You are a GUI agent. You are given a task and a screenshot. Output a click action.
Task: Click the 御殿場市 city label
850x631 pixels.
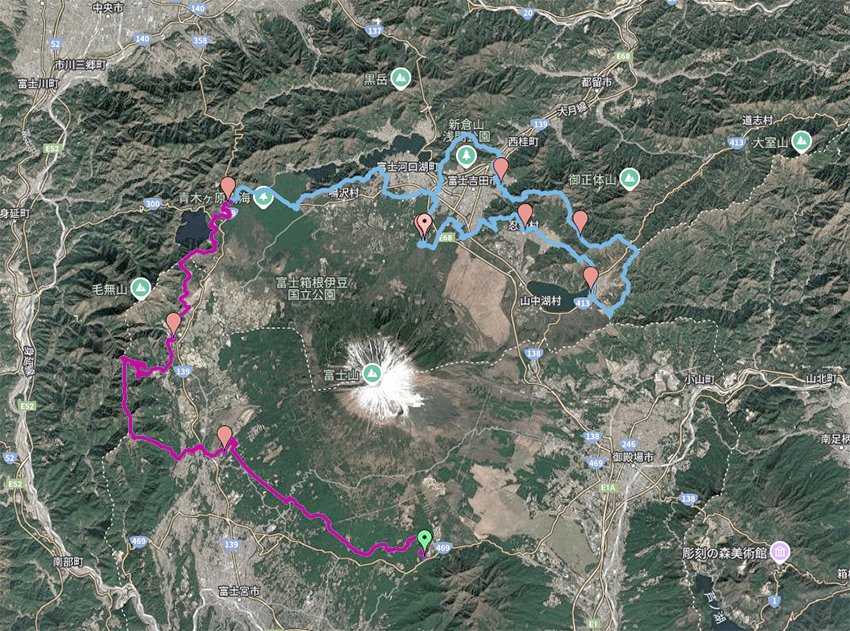coord(634,457)
